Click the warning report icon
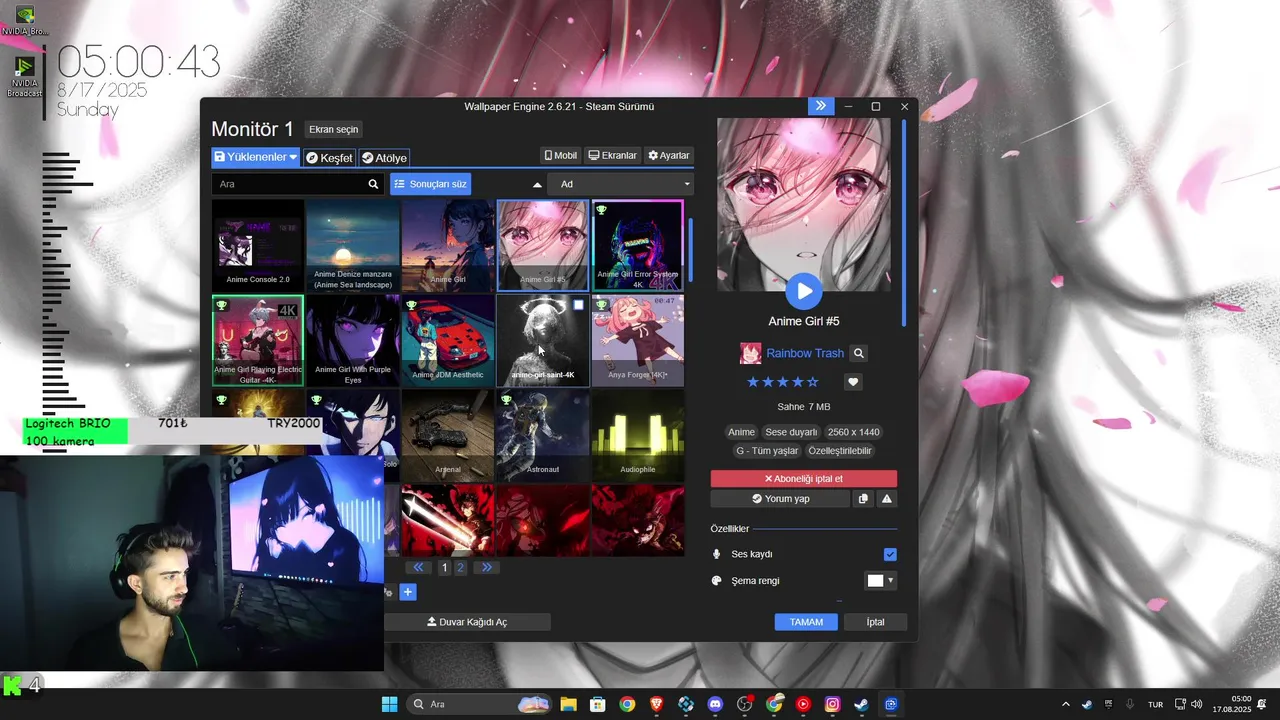1280x720 pixels. coord(887,499)
